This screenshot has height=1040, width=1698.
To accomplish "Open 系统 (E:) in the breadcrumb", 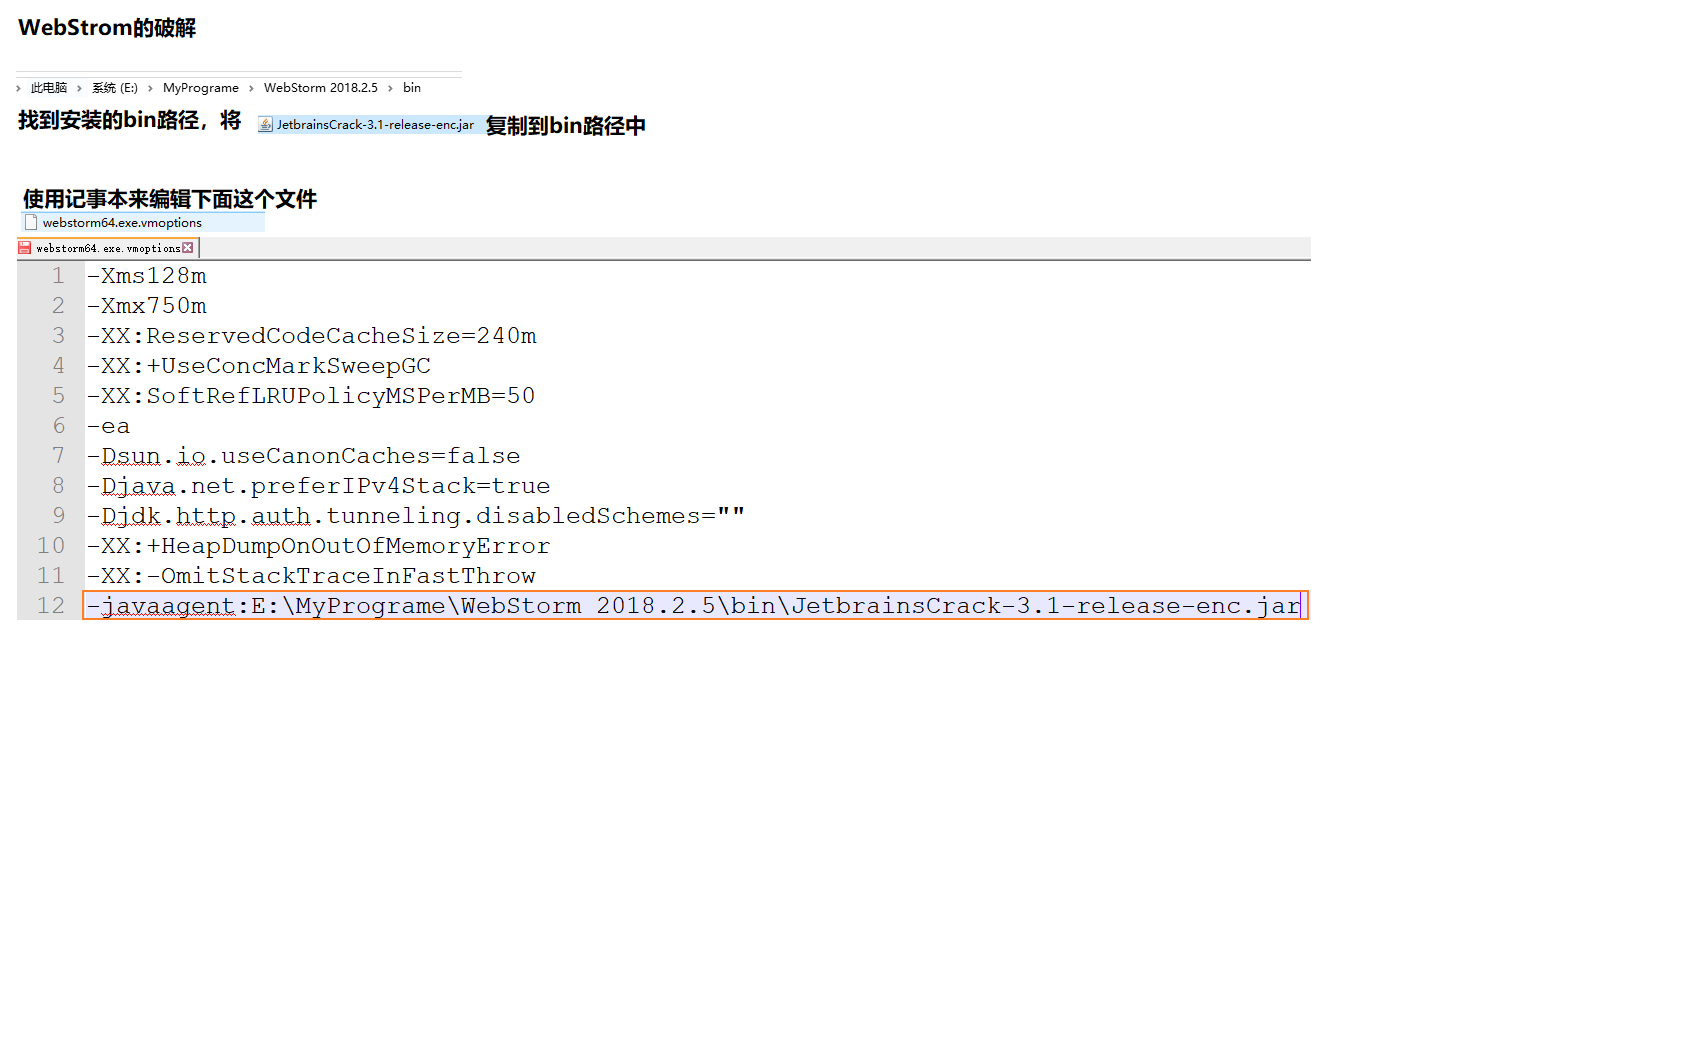I will coord(115,88).
